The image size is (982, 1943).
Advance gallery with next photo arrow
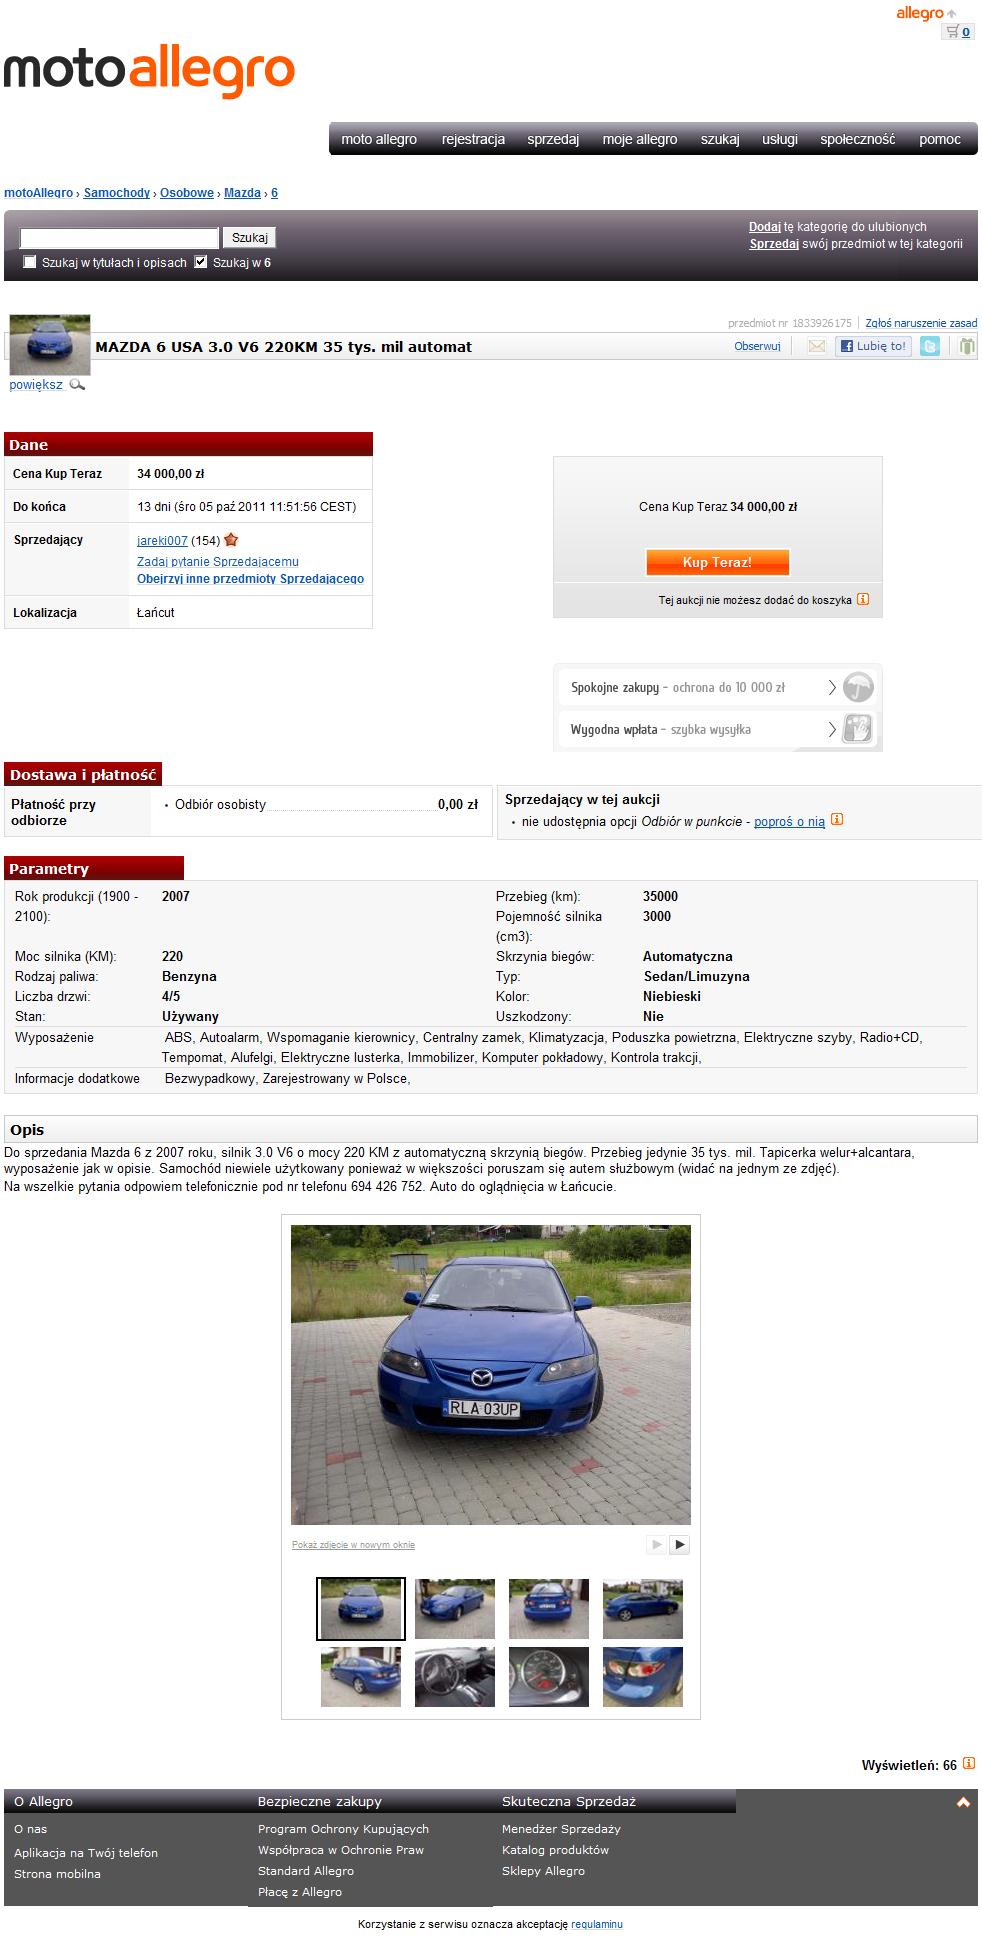tap(679, 1544)
